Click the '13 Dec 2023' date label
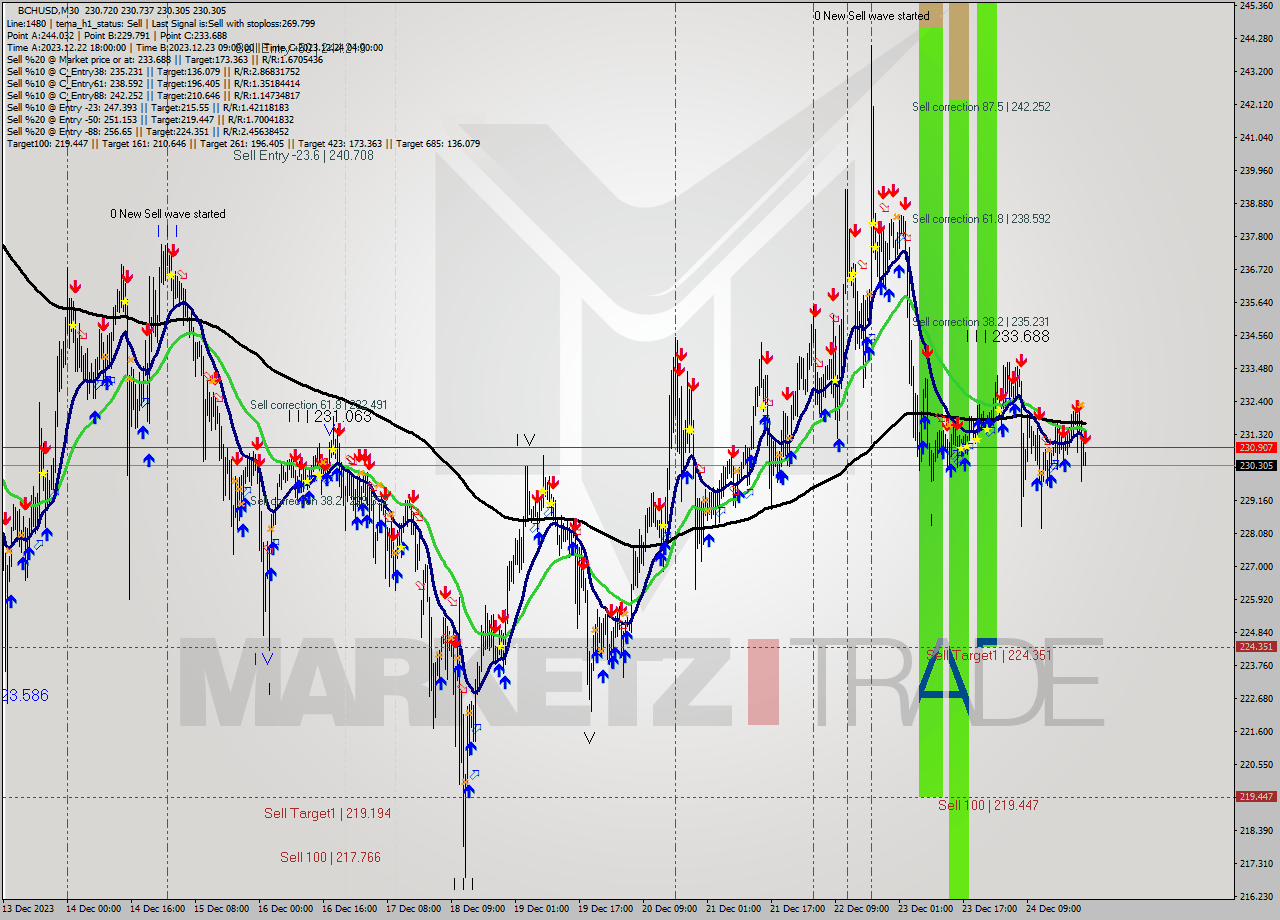This screenshot has height=920, width=1280. tap(28, 909)
